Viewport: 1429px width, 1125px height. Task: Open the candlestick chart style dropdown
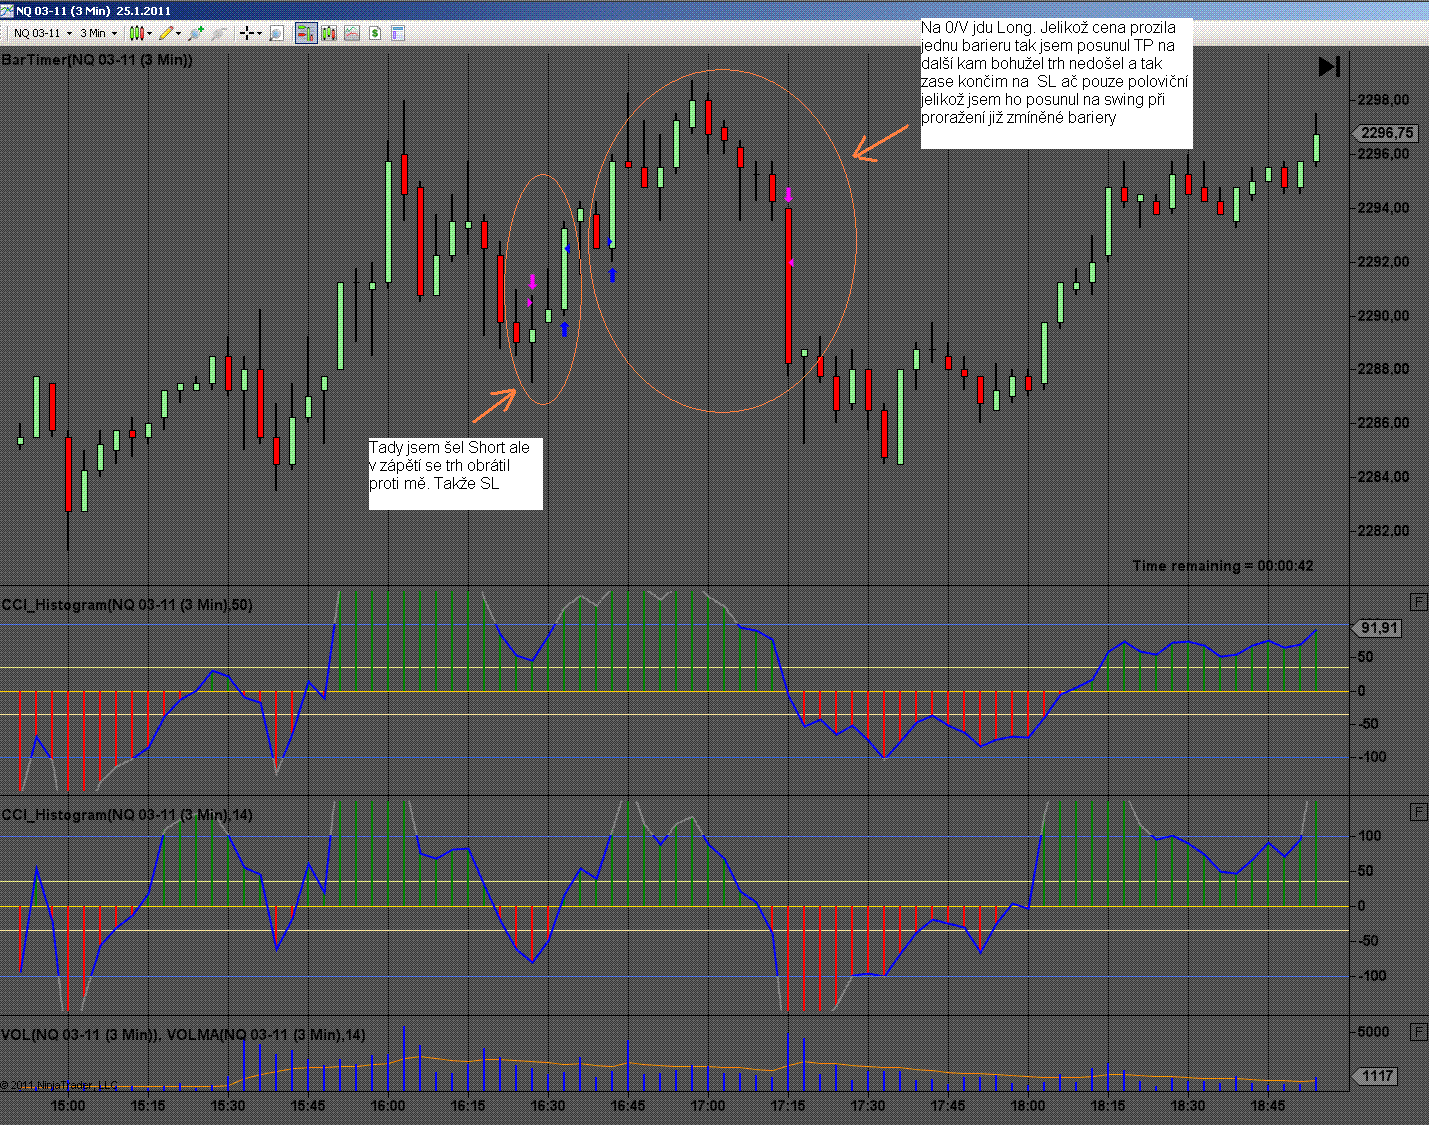[x=140, y=33]
